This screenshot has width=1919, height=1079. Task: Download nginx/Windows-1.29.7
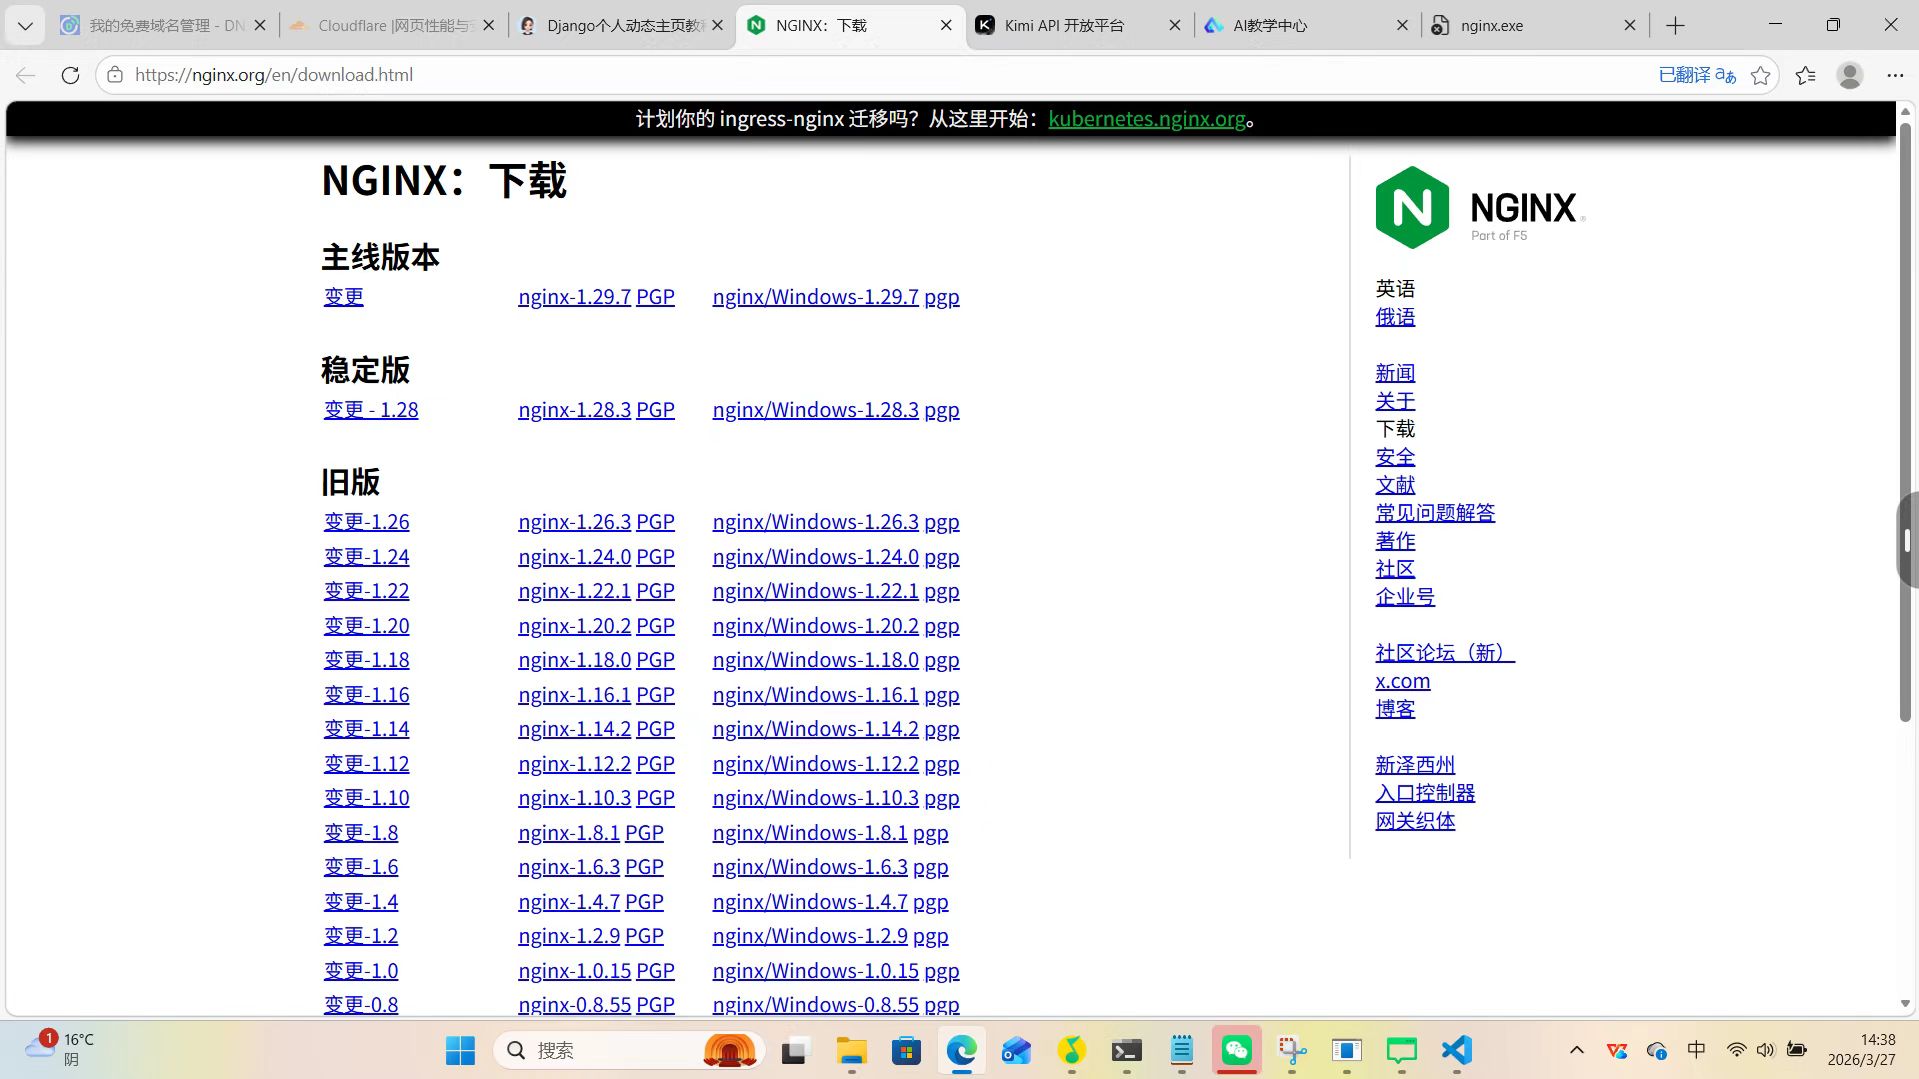815,297
